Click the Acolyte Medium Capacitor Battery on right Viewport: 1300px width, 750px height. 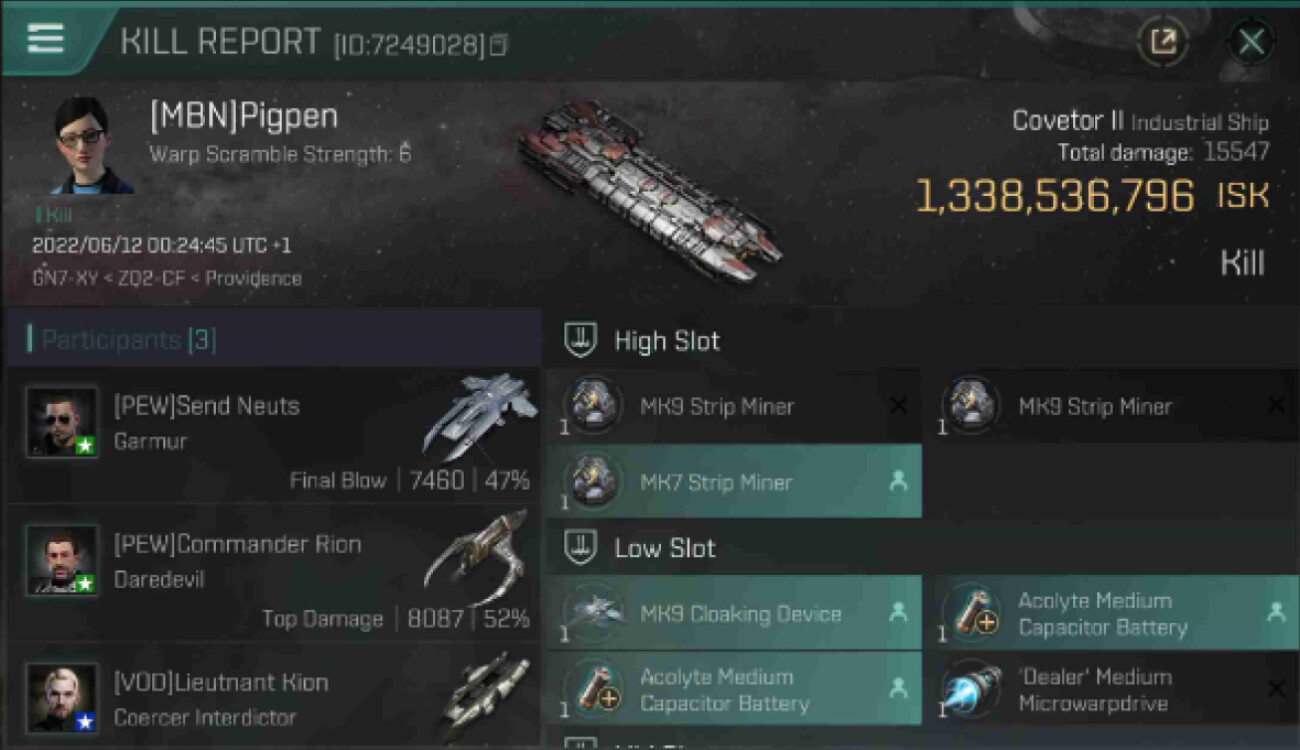[x=1111, y=614]
